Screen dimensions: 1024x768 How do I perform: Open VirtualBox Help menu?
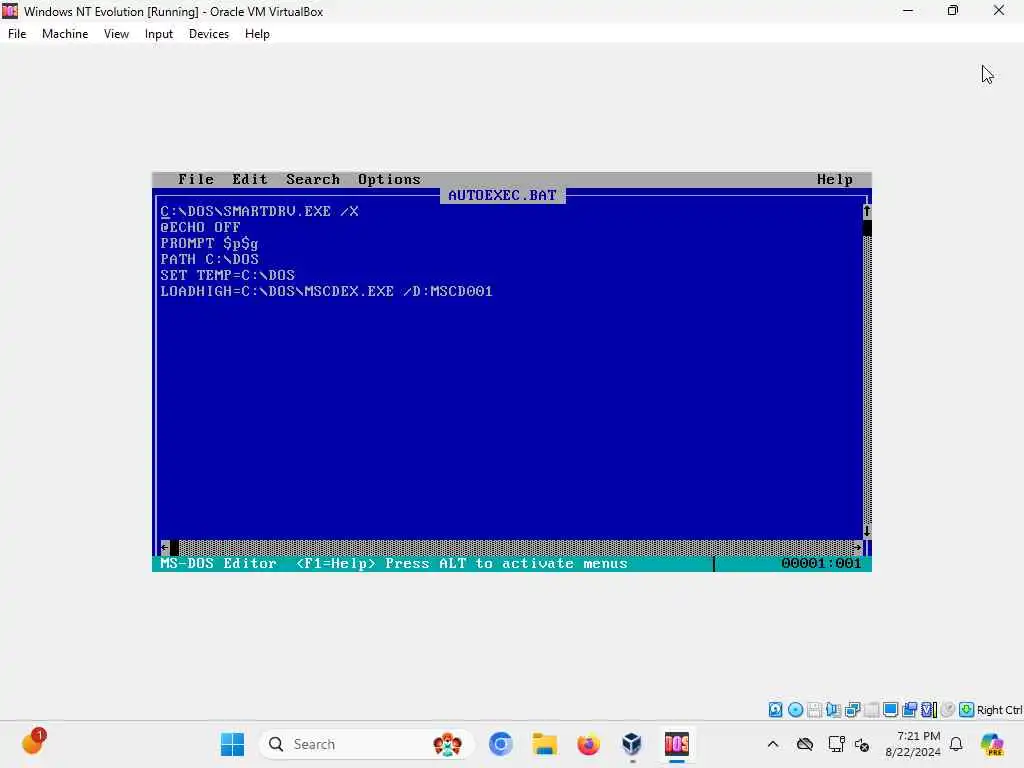point(257,34)
